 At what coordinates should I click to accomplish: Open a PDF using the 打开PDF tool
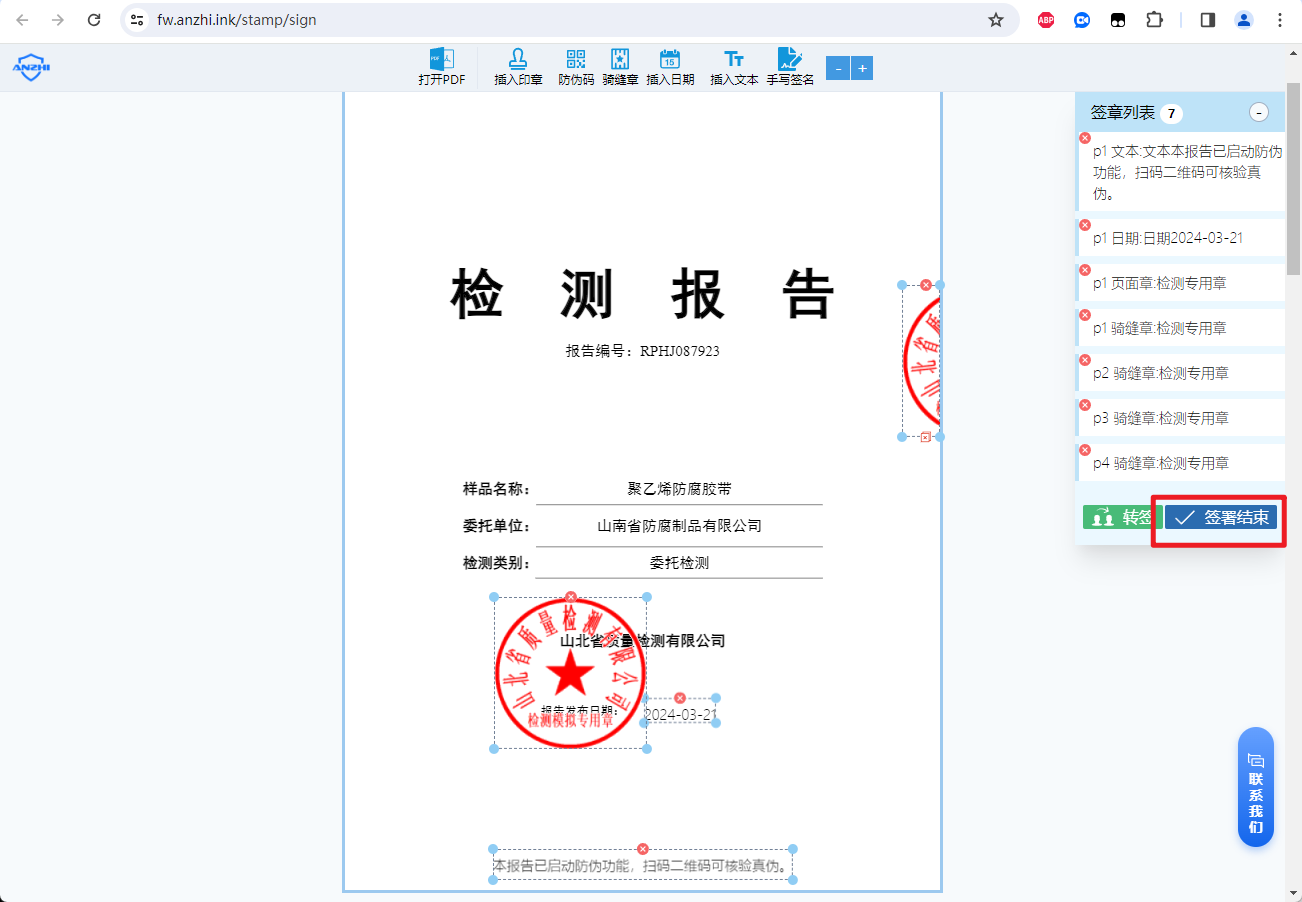[443, 66]
